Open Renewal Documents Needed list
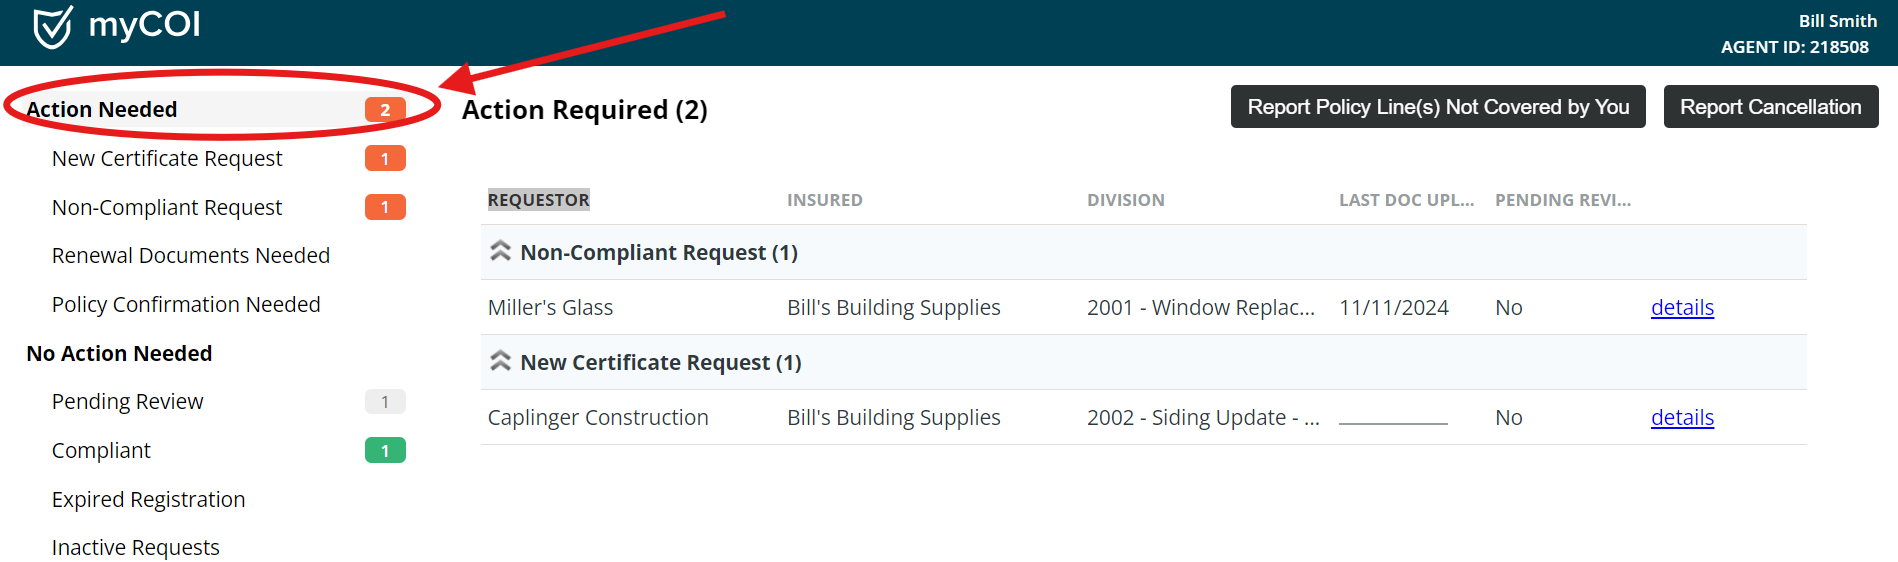Viewport: 1898px width, 562px height. pos(191,256)
